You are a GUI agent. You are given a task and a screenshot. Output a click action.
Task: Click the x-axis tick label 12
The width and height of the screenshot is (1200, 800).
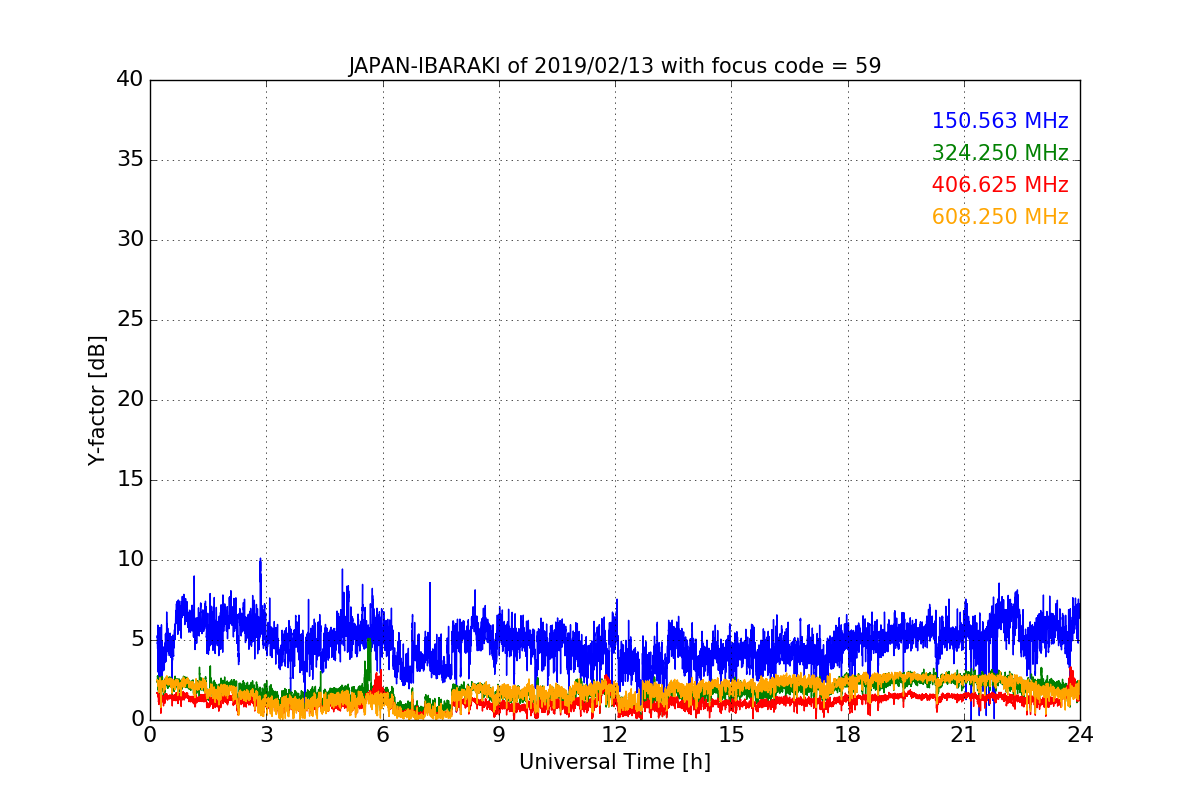coord(615,734)
